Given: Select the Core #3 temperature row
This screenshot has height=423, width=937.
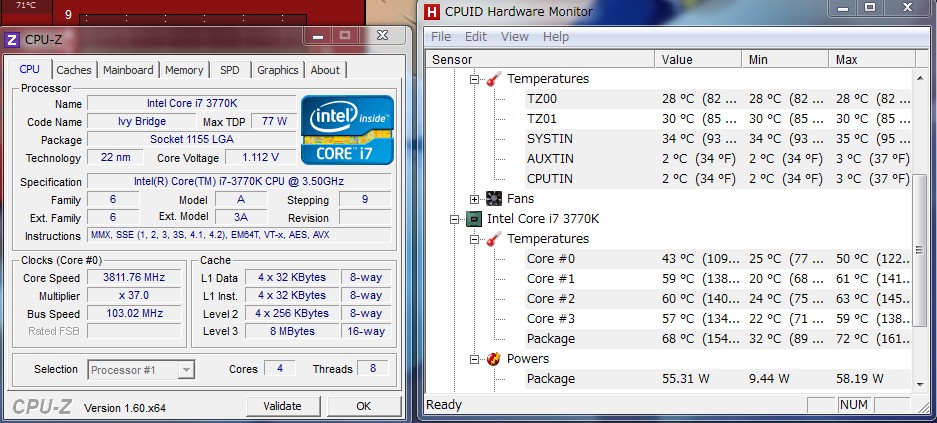Looking at the screenshot, I should pyautogui.click(x=719, y=318).
